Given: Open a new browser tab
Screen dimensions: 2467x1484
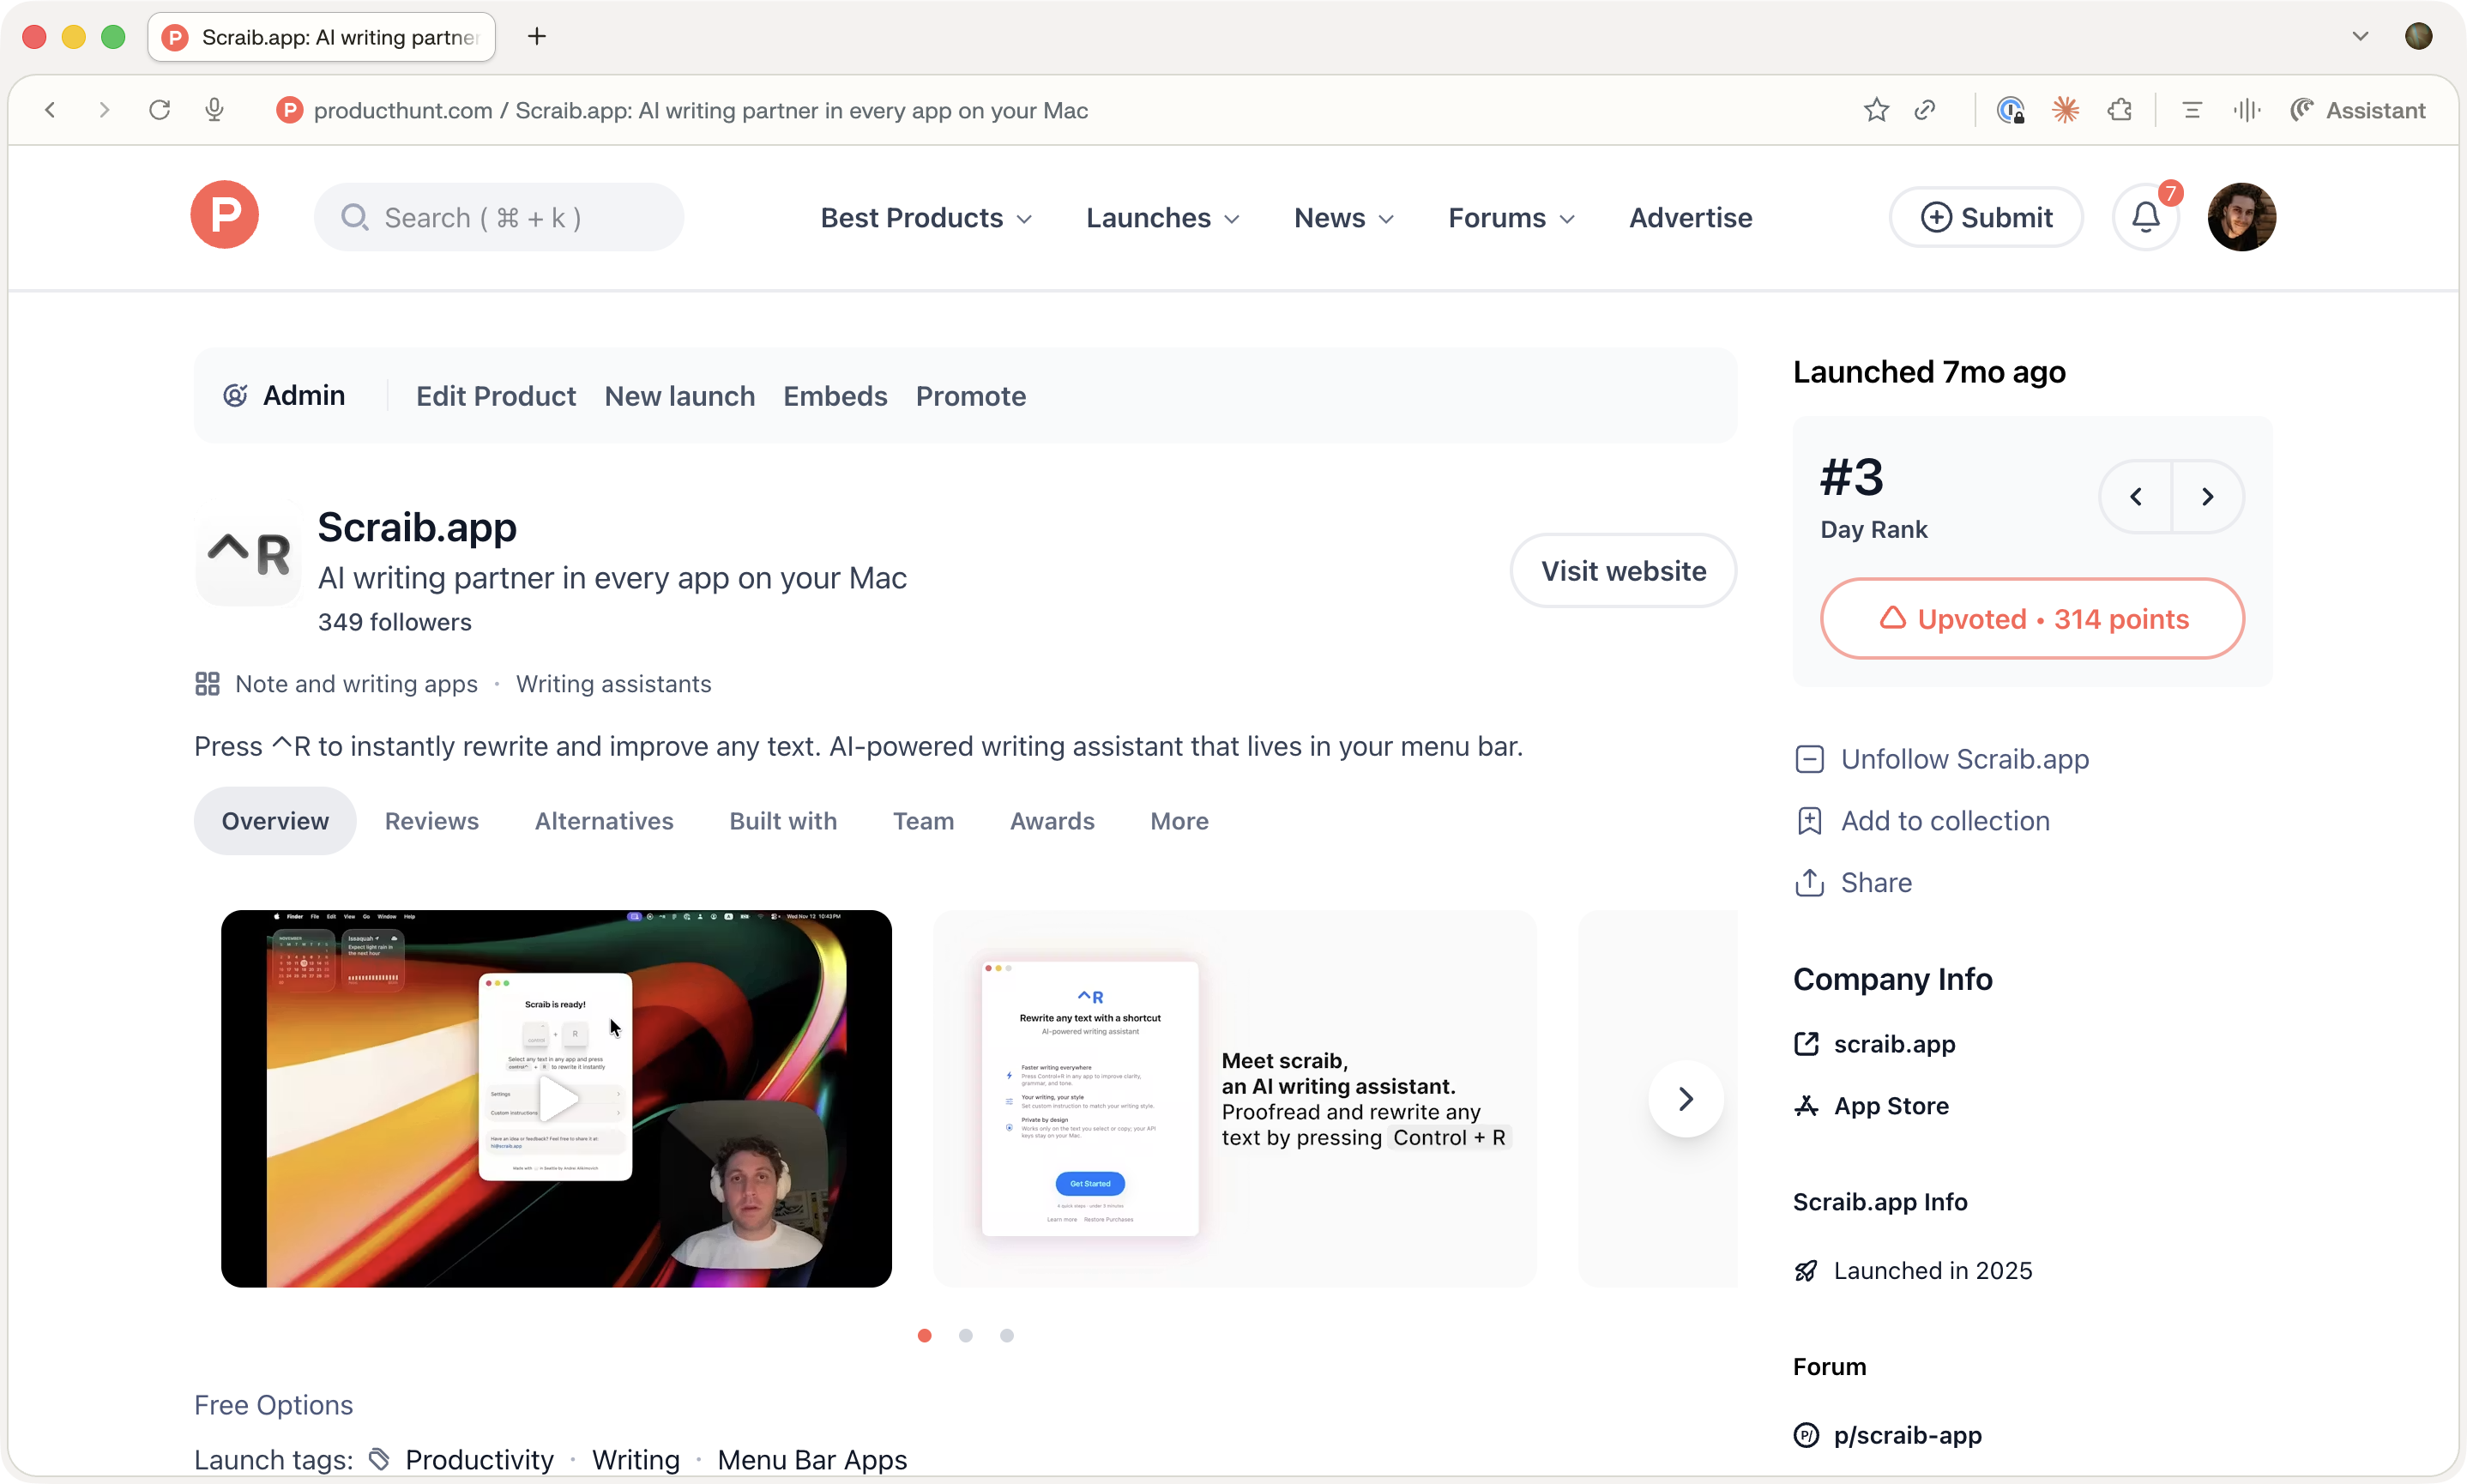Looking at the screenshot, I should click(x=537, y=37).
